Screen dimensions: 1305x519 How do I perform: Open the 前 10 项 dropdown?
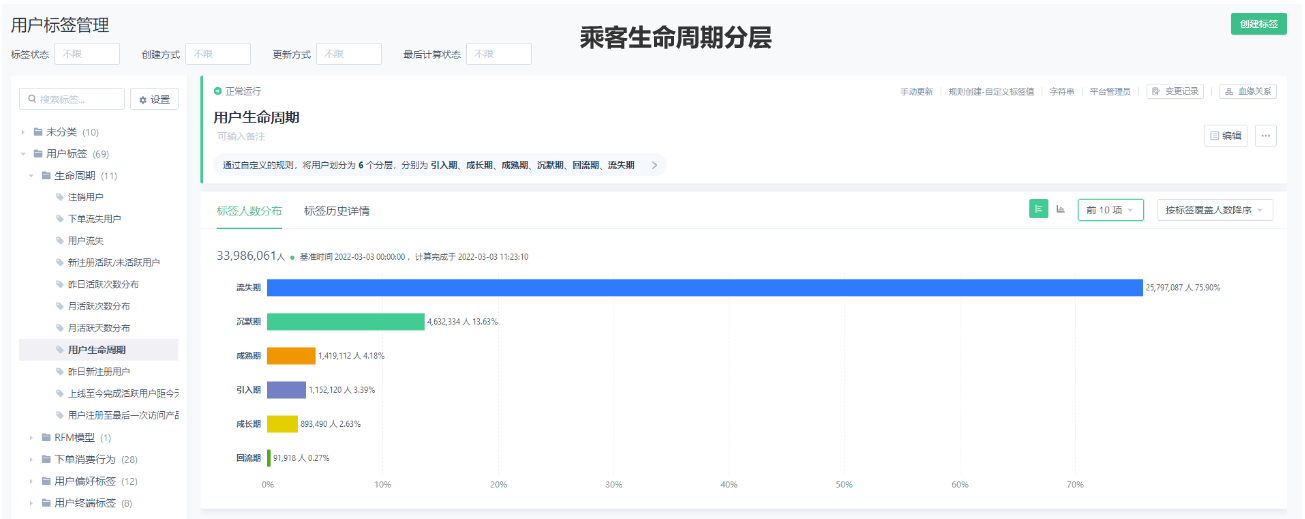(x=1110, y=210)
